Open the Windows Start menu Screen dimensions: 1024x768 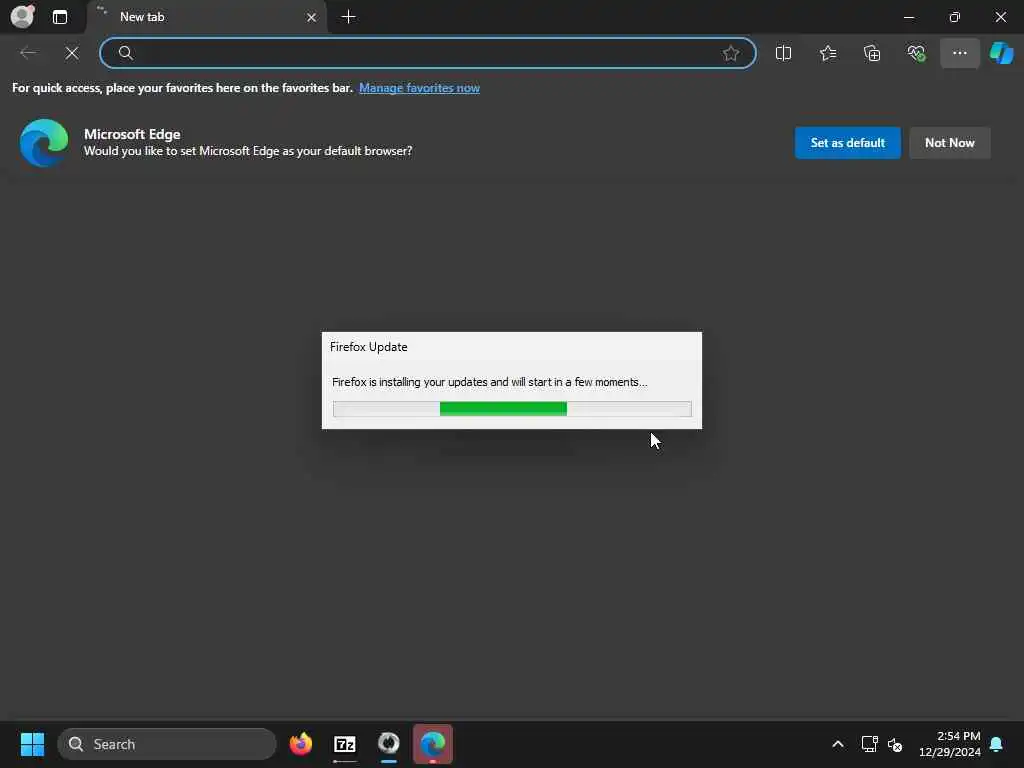[x=32, y=744]
